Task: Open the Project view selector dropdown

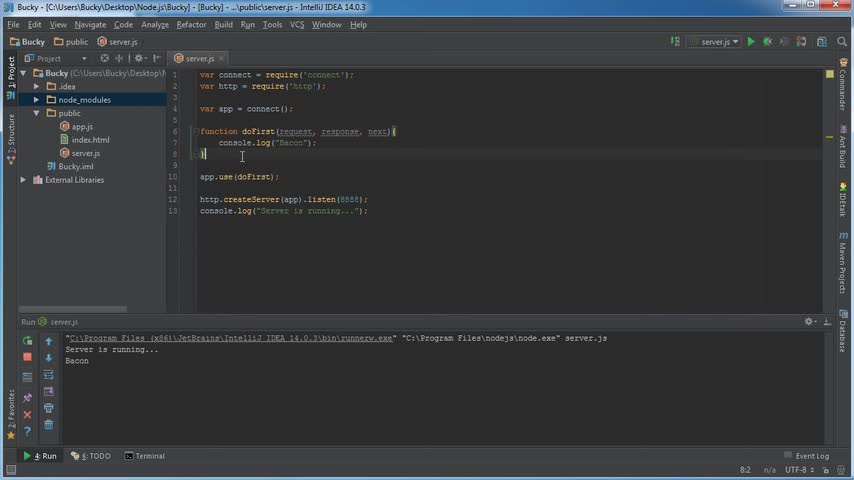Action: (x=56, y=58)
